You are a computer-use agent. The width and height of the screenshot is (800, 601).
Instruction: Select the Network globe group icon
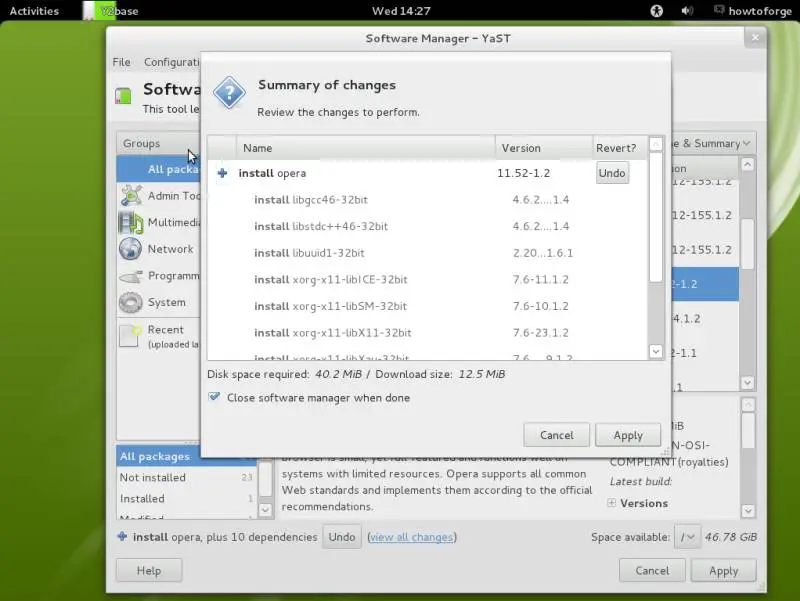131,249
